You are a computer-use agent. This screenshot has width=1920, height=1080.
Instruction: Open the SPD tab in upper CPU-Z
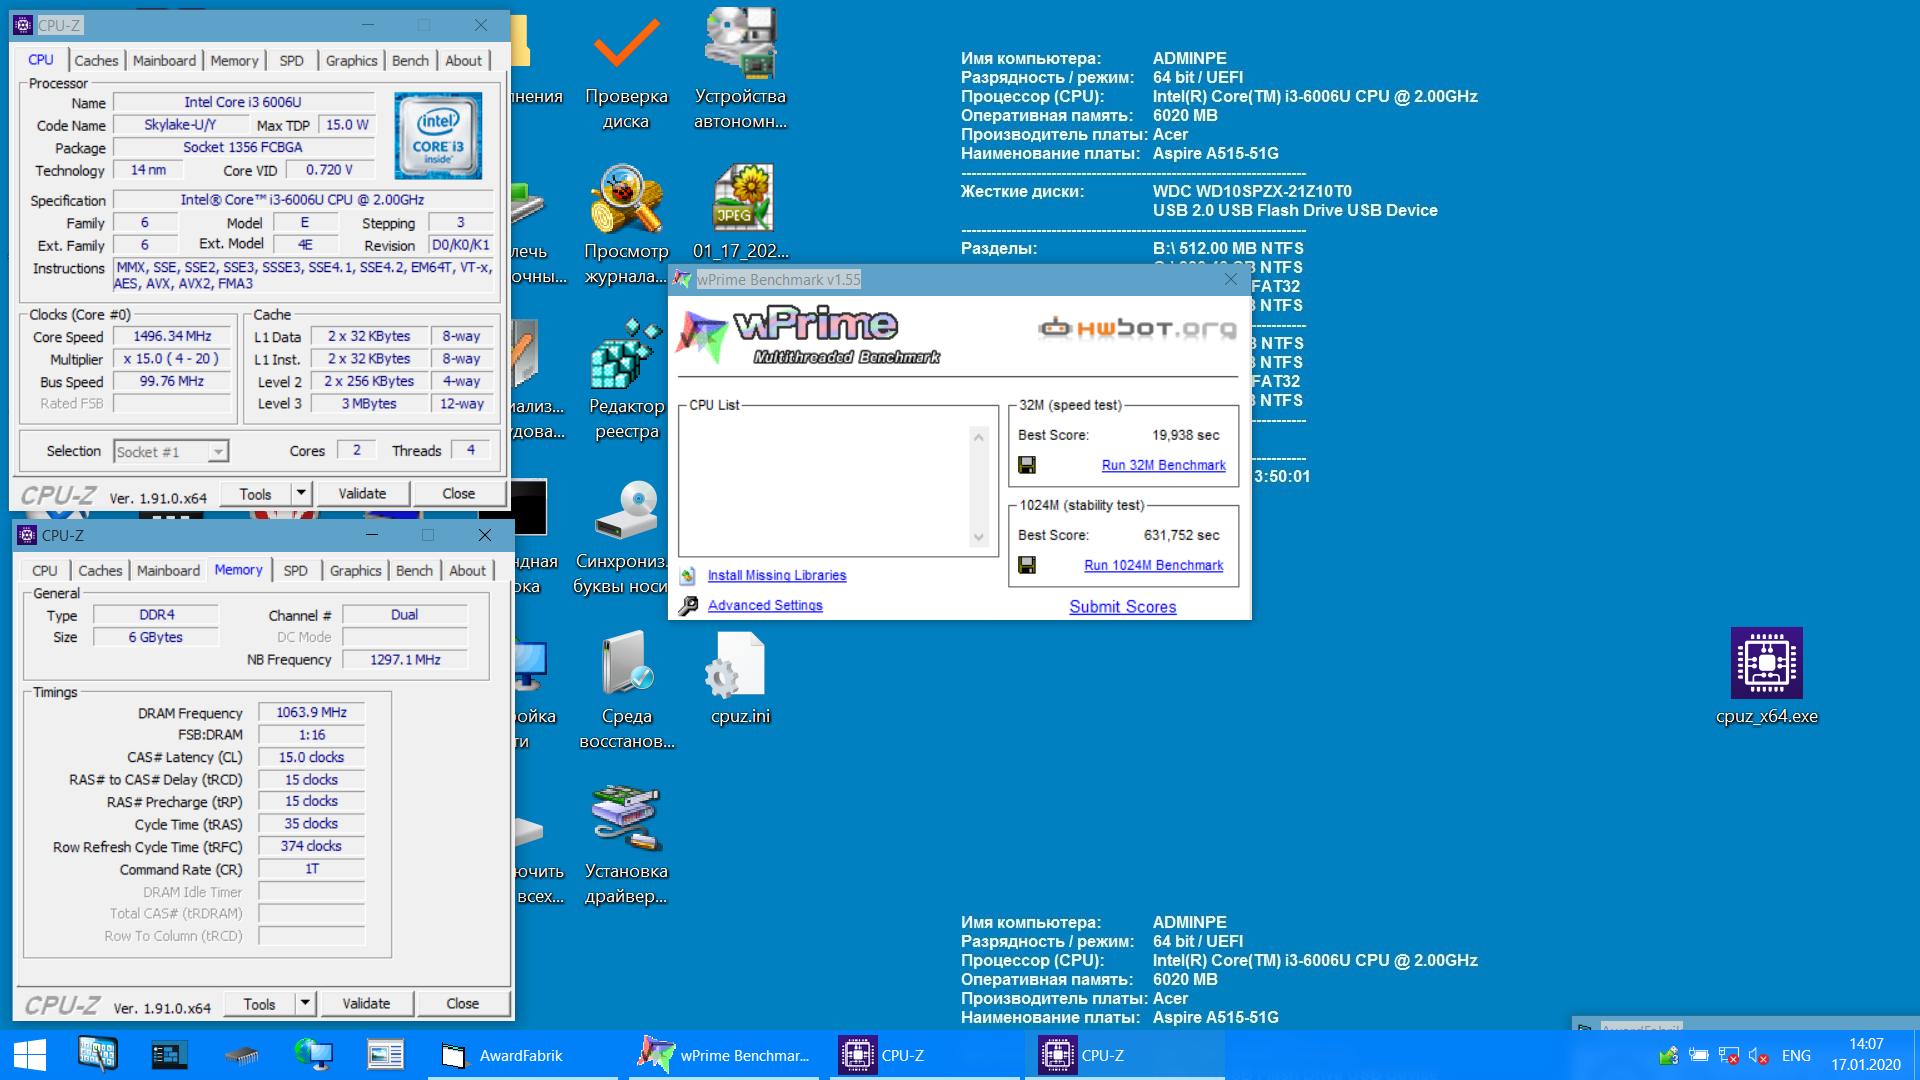(x=291, y=61)
